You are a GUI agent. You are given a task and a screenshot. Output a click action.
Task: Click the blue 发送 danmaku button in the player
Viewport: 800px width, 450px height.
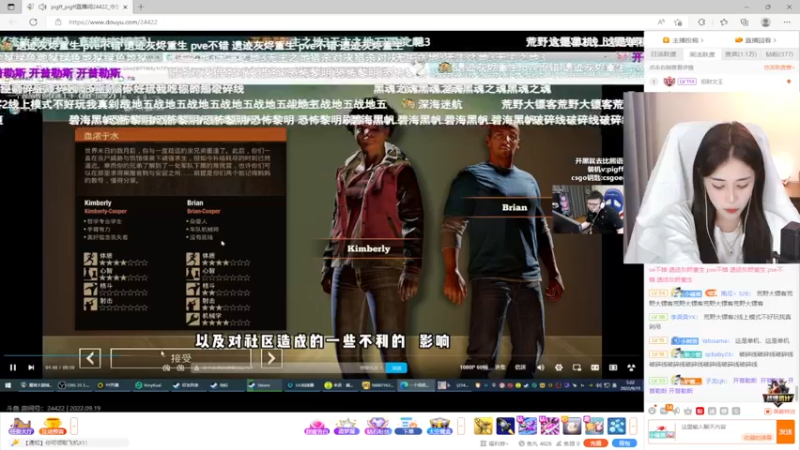click(x=396, y=368)
